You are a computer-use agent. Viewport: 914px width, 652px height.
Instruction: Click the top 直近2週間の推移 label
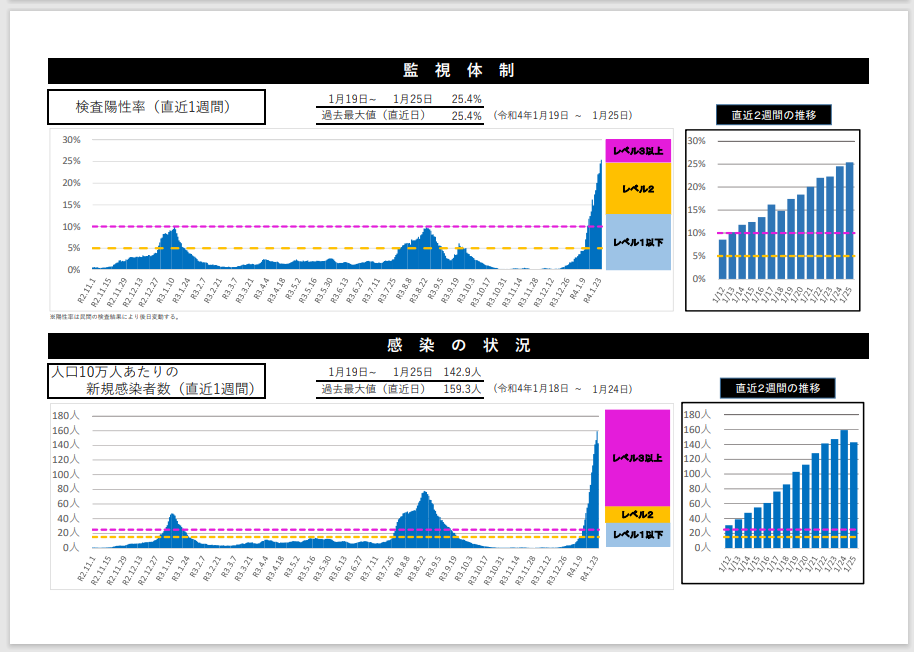pyautogui.click(x=774, y=115)
